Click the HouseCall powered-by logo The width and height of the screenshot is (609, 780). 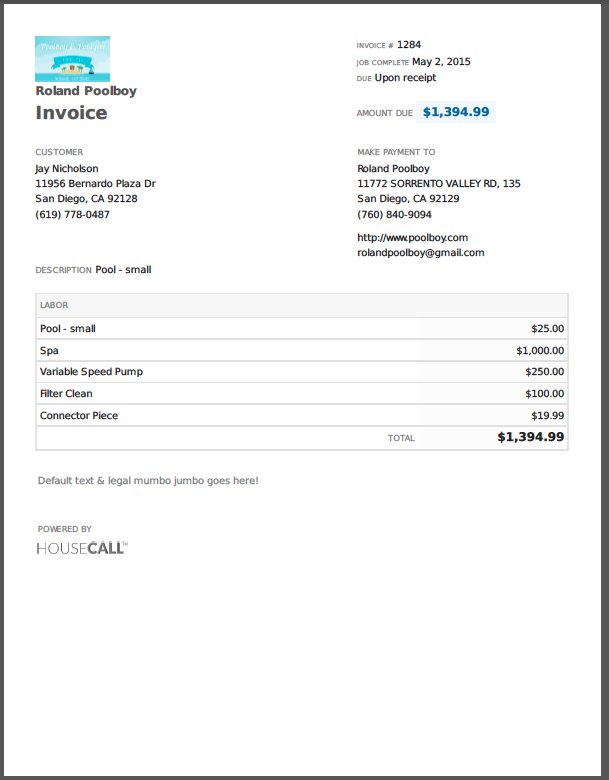coord(82,548)
